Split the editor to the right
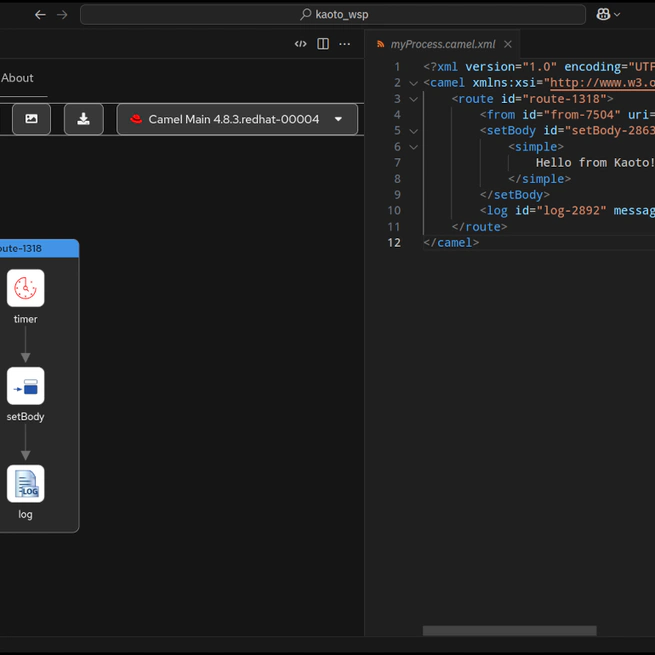Viewport: 655px width, 655px height. point(323,44)
